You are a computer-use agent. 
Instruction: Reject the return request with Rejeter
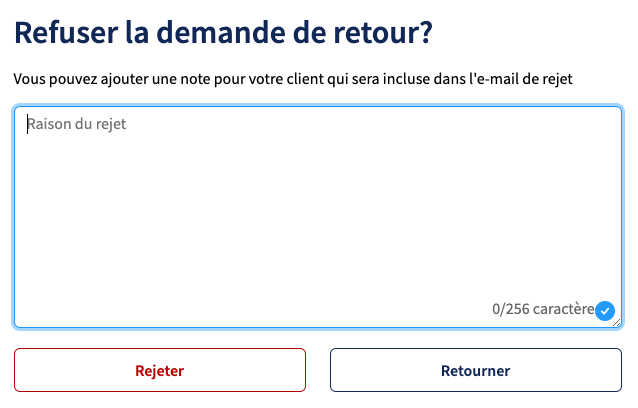[160, 370]
